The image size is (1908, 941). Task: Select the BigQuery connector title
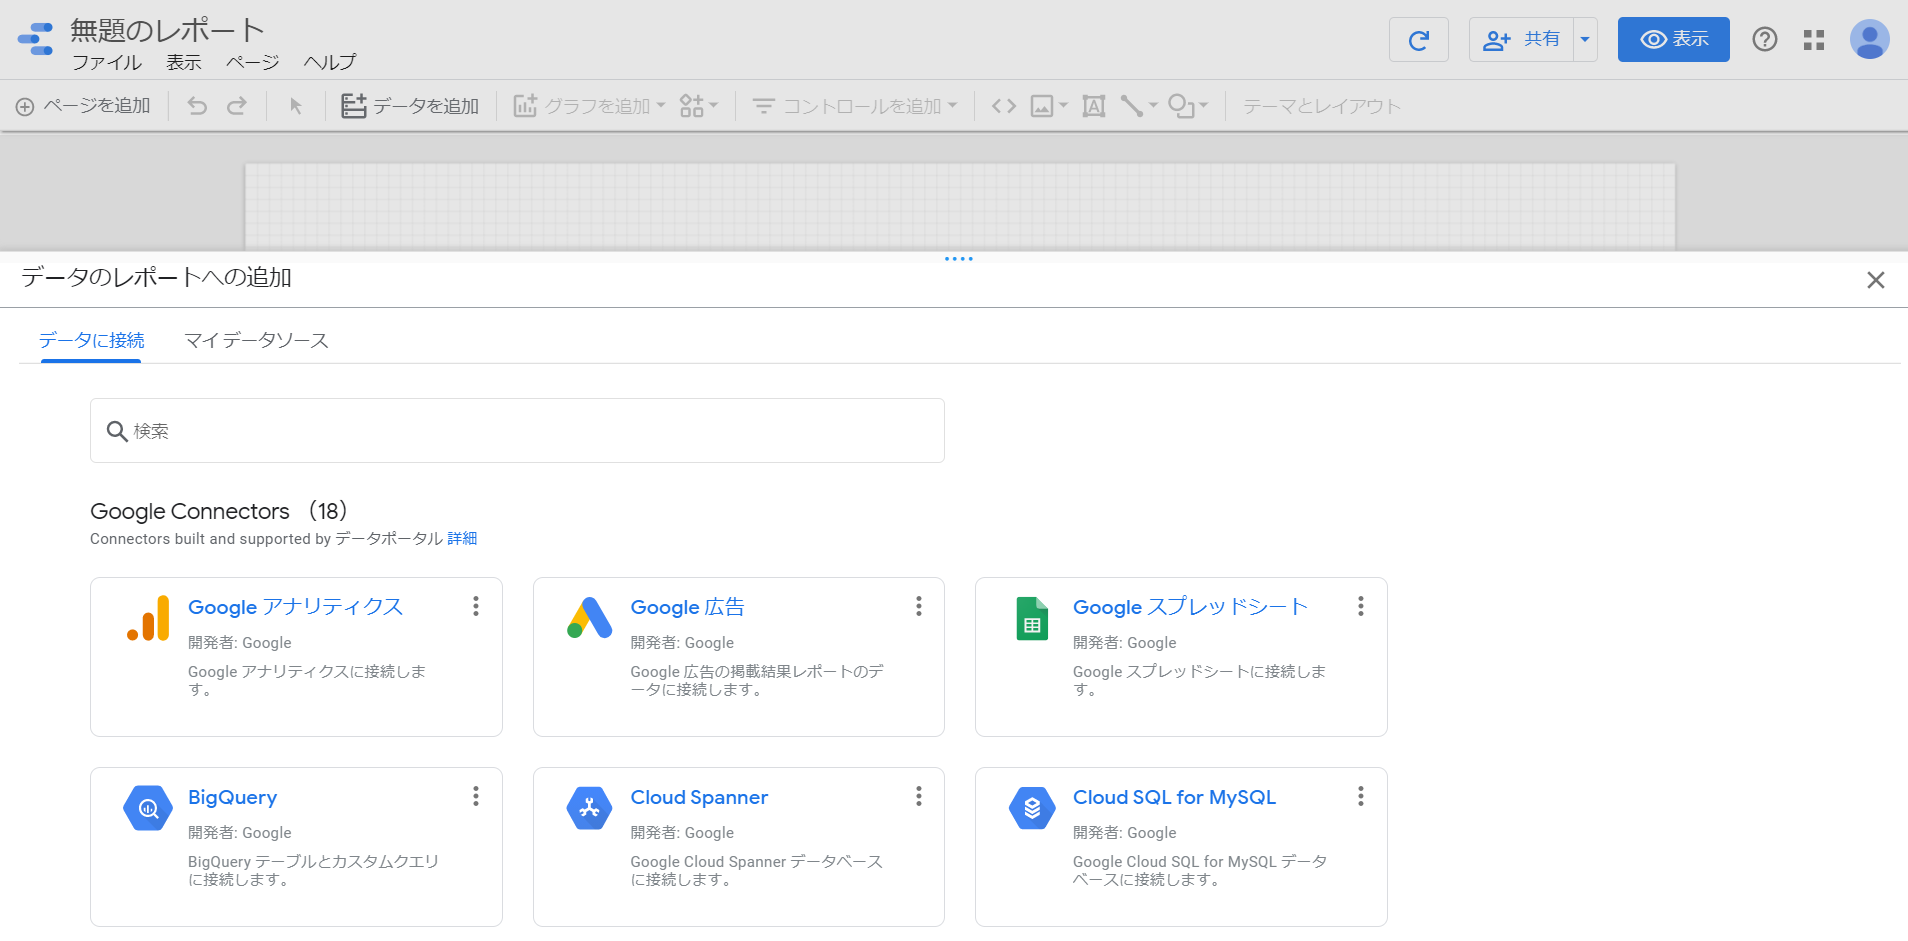tap(233, 797)
